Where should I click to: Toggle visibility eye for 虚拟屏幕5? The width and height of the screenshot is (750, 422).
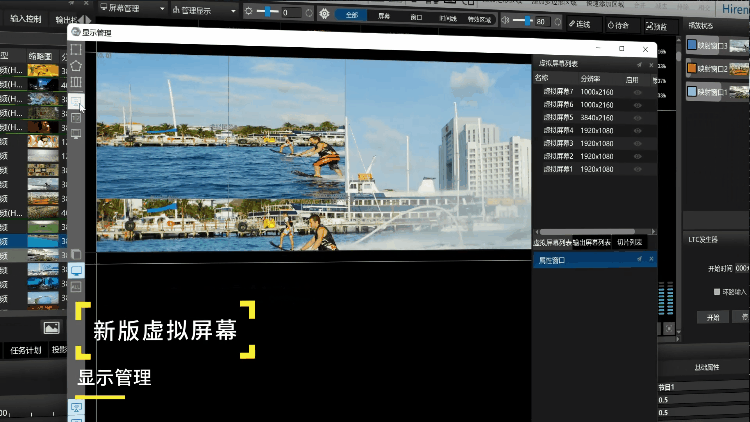[637, 118]
